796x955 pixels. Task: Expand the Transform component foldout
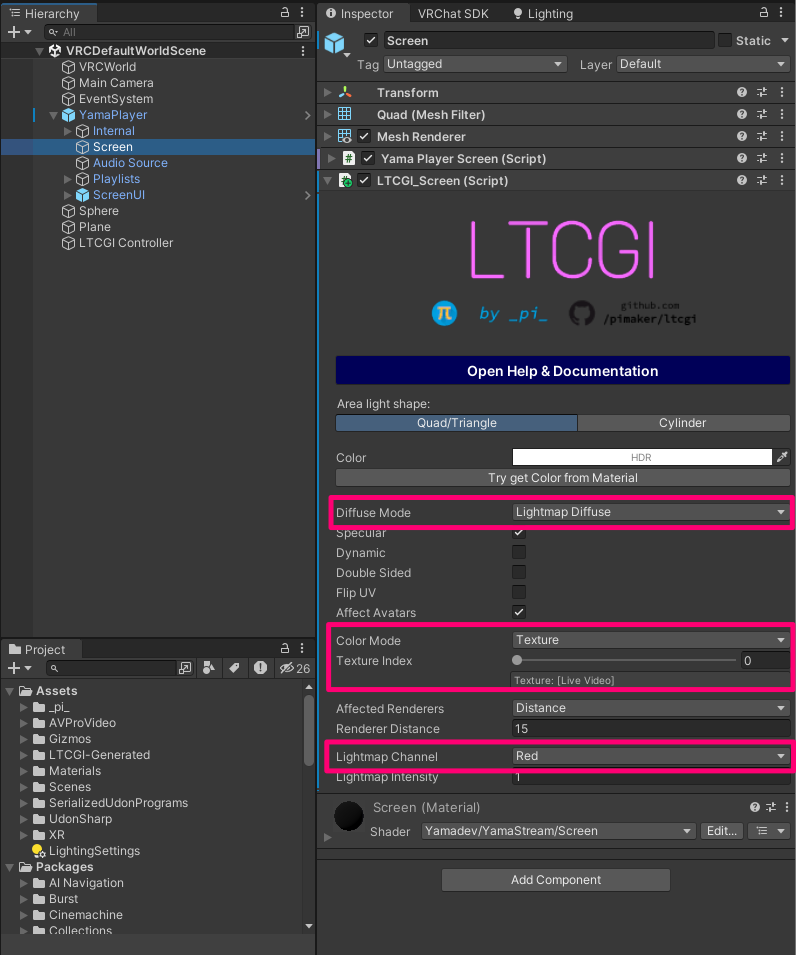click(328, 93)
